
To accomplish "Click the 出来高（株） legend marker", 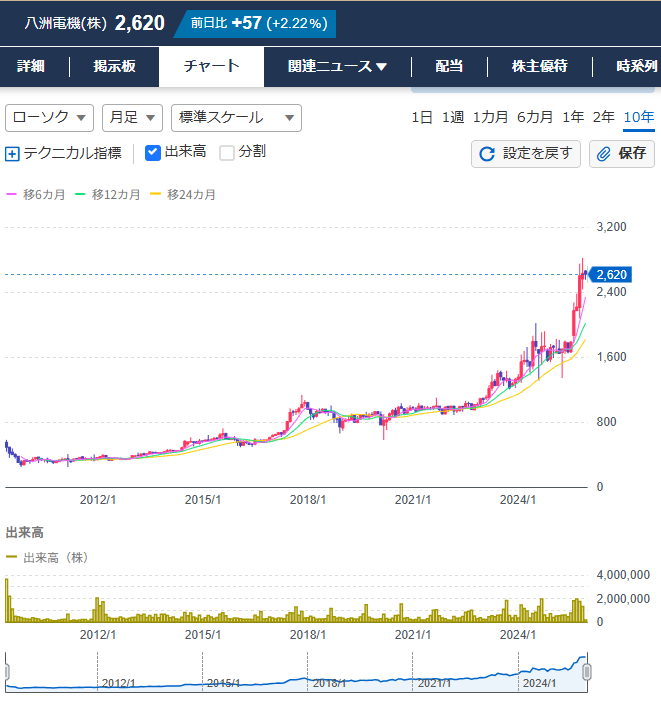I will click(x=12, y=558).
